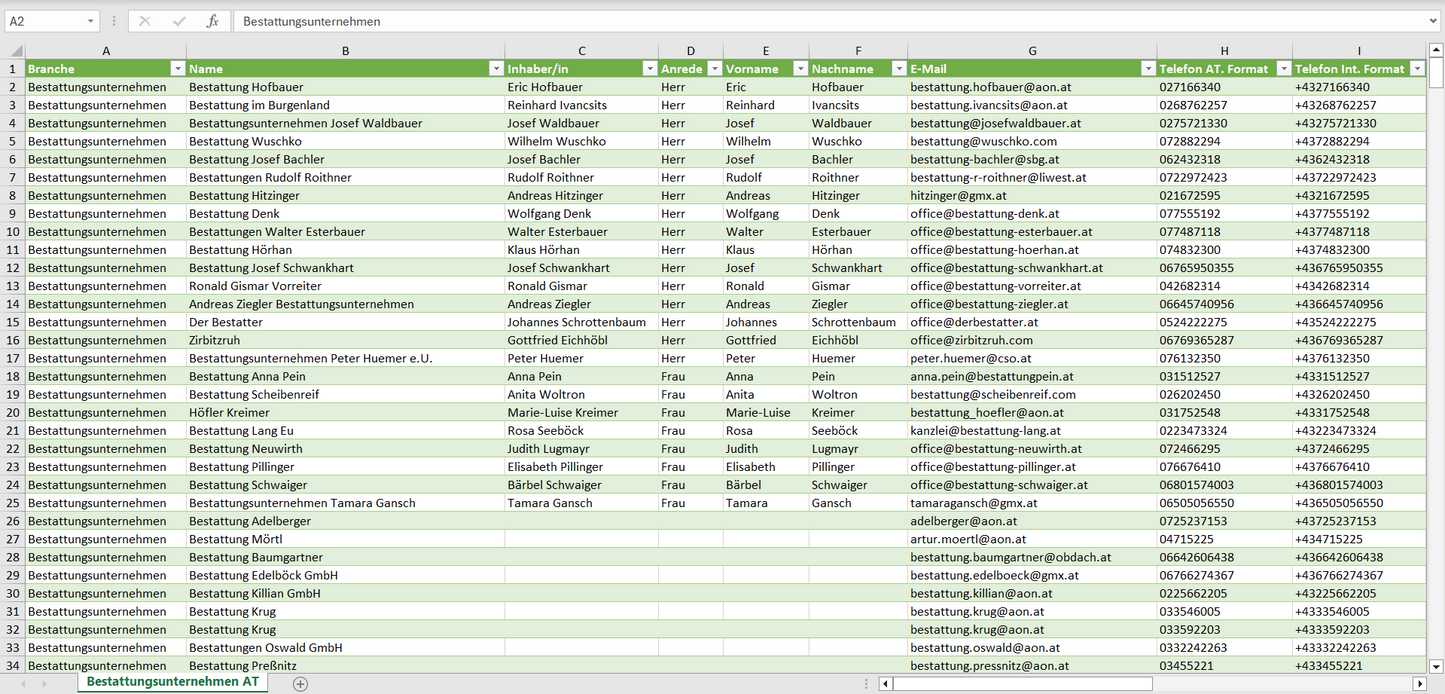Open the Name Box dropdown arrow

pos(90,21)
